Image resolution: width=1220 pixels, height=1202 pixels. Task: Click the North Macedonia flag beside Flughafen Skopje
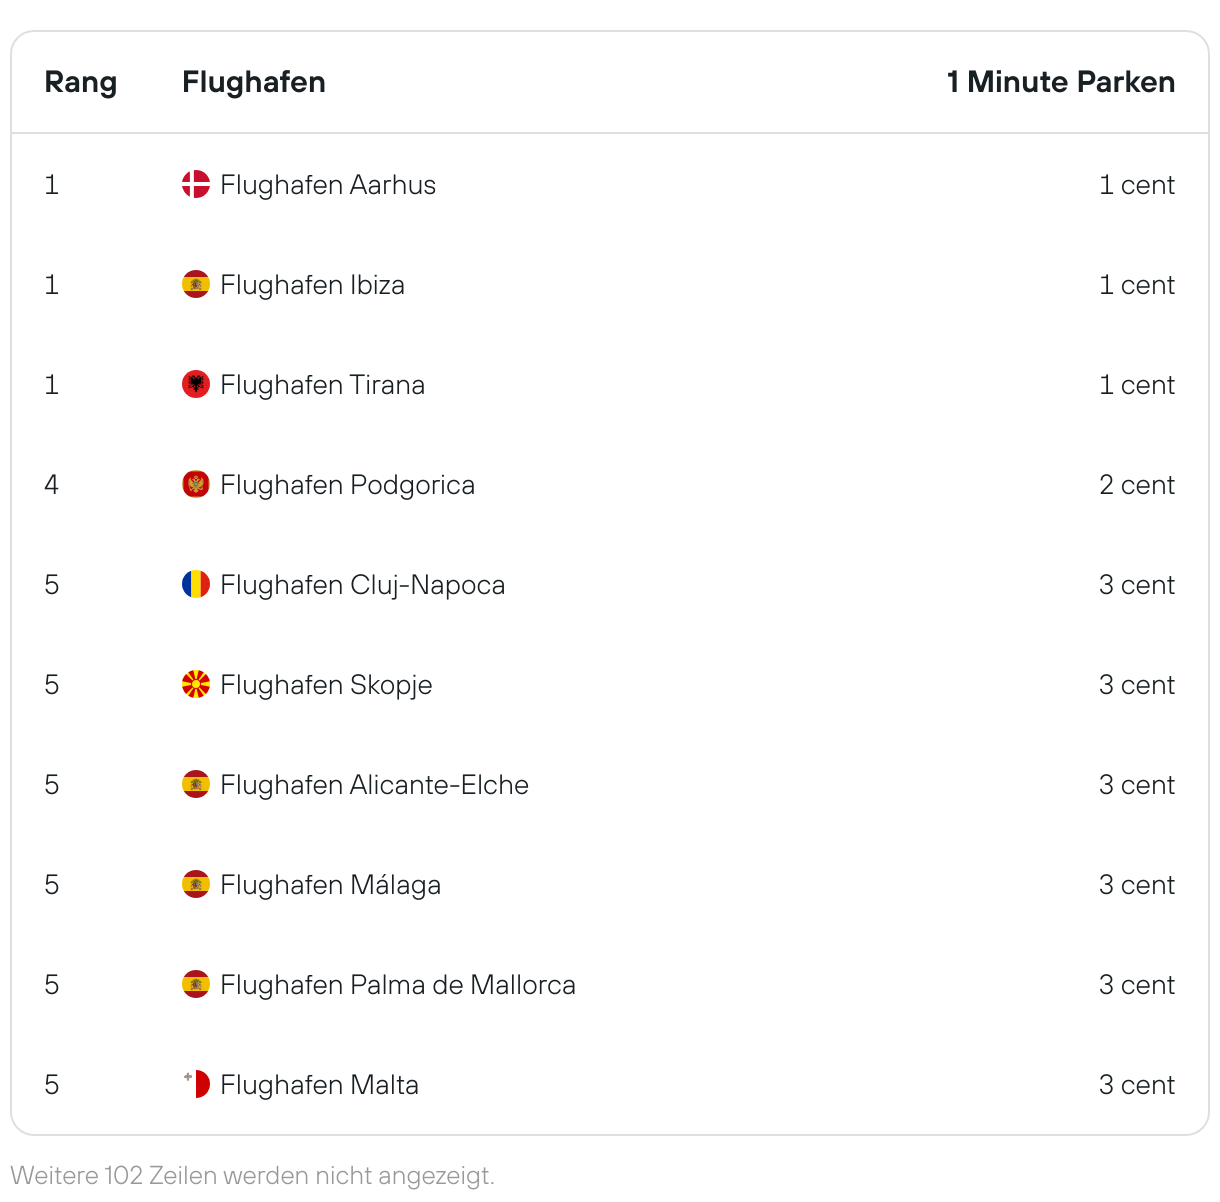196,684
